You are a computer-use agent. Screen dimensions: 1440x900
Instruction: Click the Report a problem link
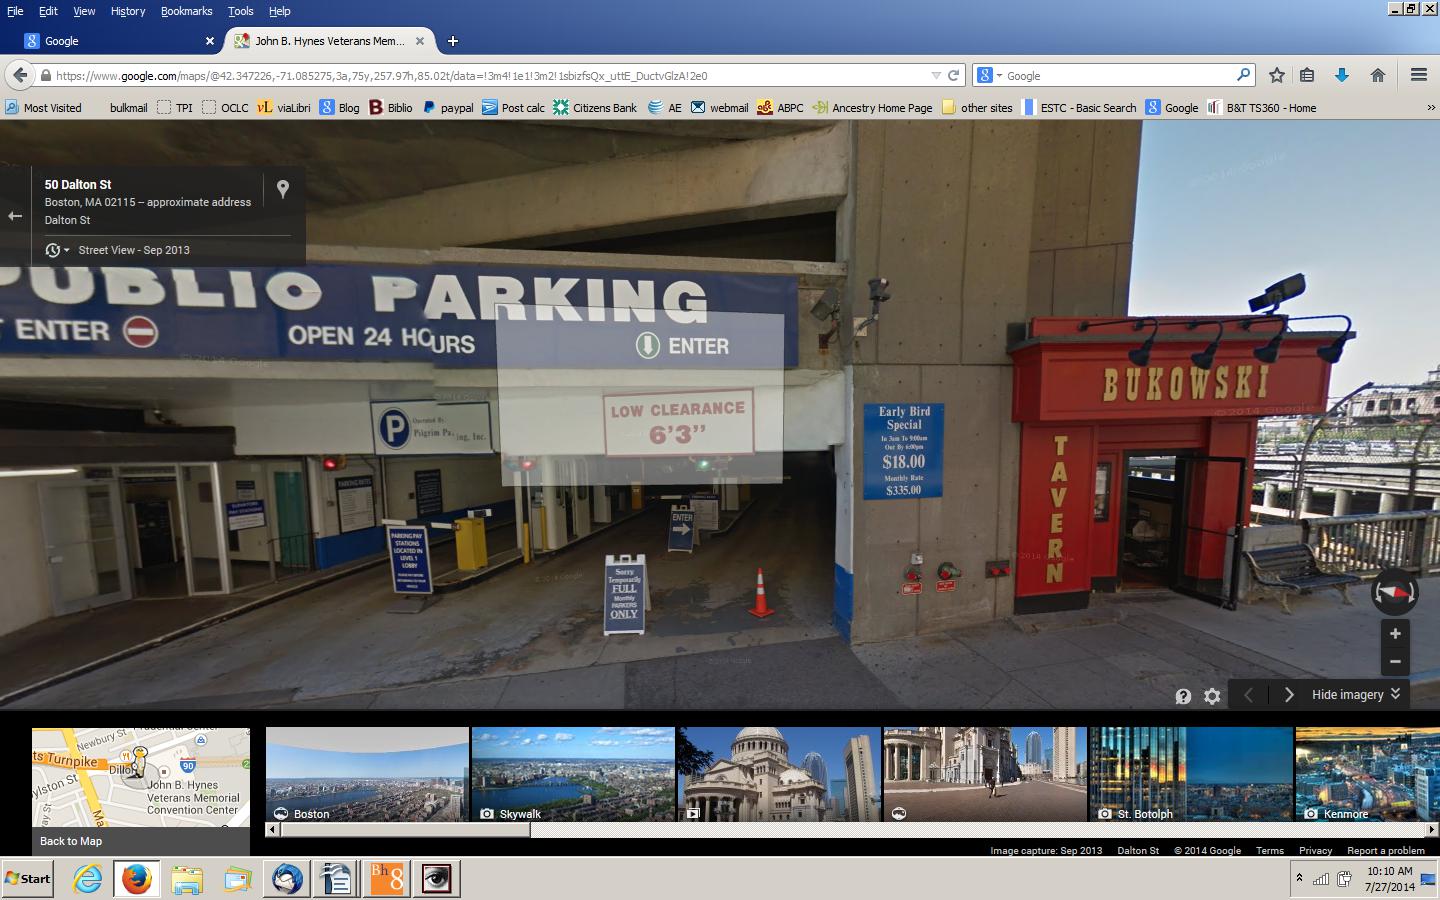pyautogui.click(x=1386, y=850)
